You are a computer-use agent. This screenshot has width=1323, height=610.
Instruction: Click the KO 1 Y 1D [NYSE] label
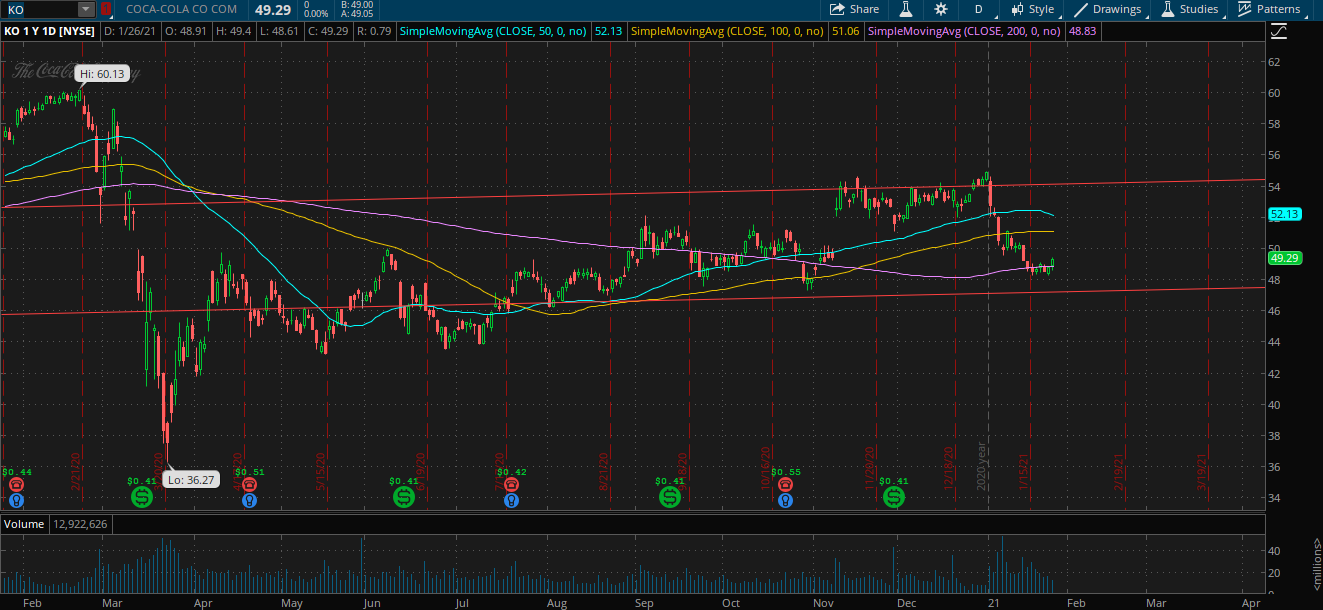point(49,32)
